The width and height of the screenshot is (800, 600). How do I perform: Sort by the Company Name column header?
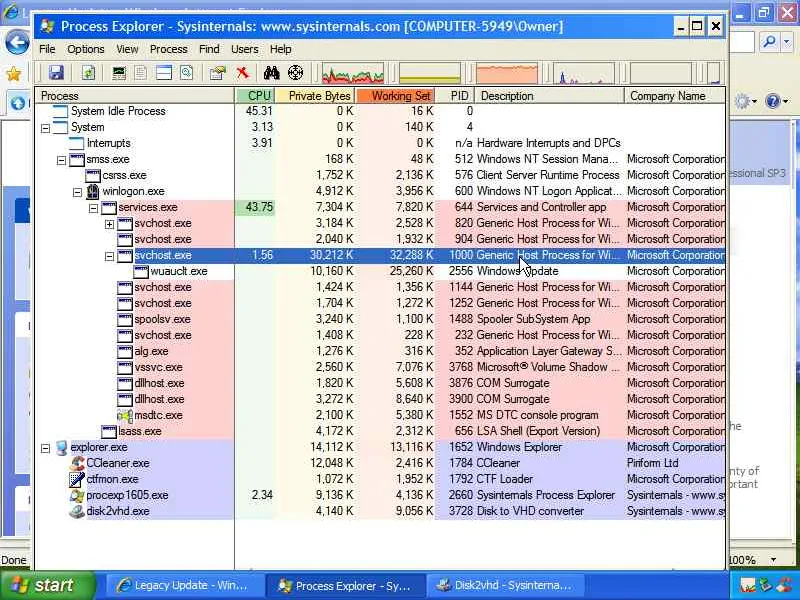tap(674, 96)
